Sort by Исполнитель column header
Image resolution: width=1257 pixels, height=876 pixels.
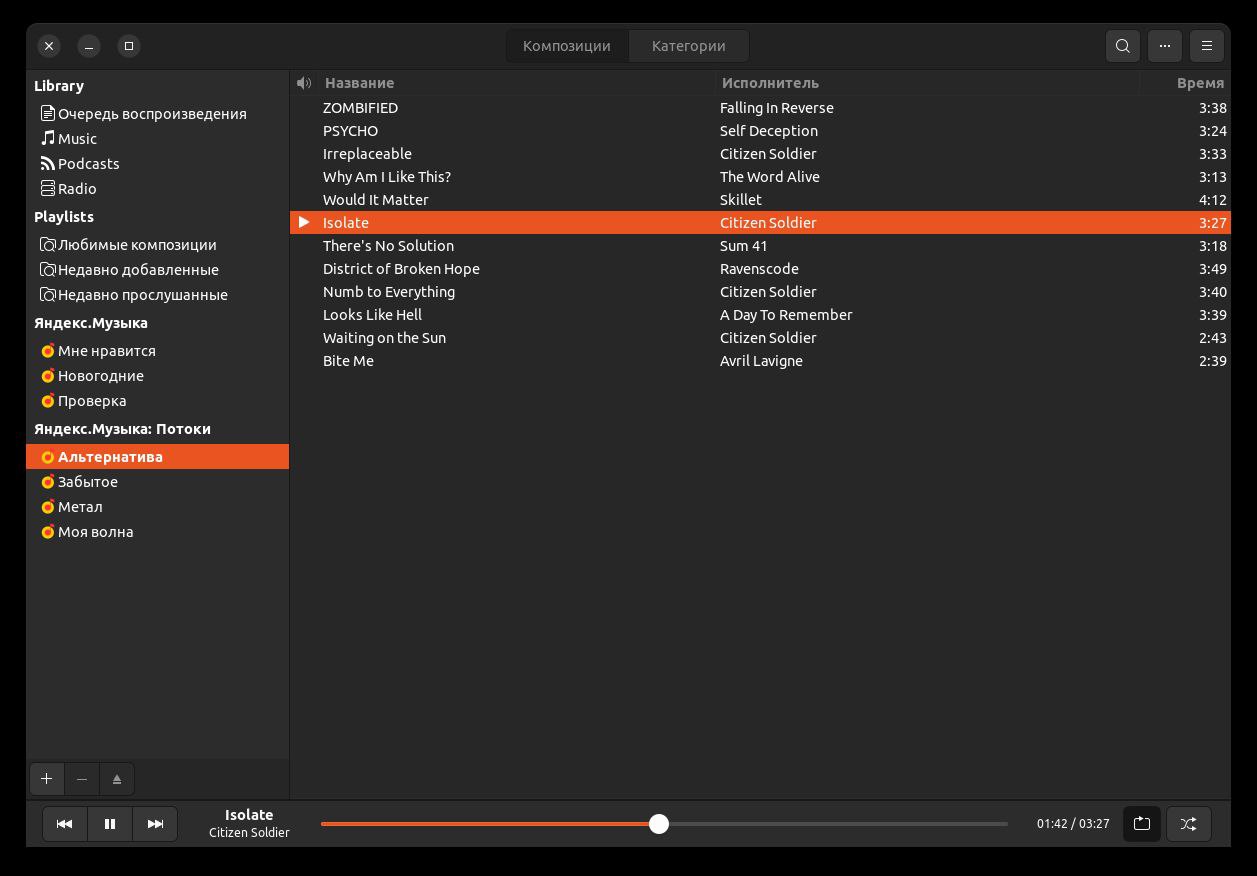coord(928,83)
